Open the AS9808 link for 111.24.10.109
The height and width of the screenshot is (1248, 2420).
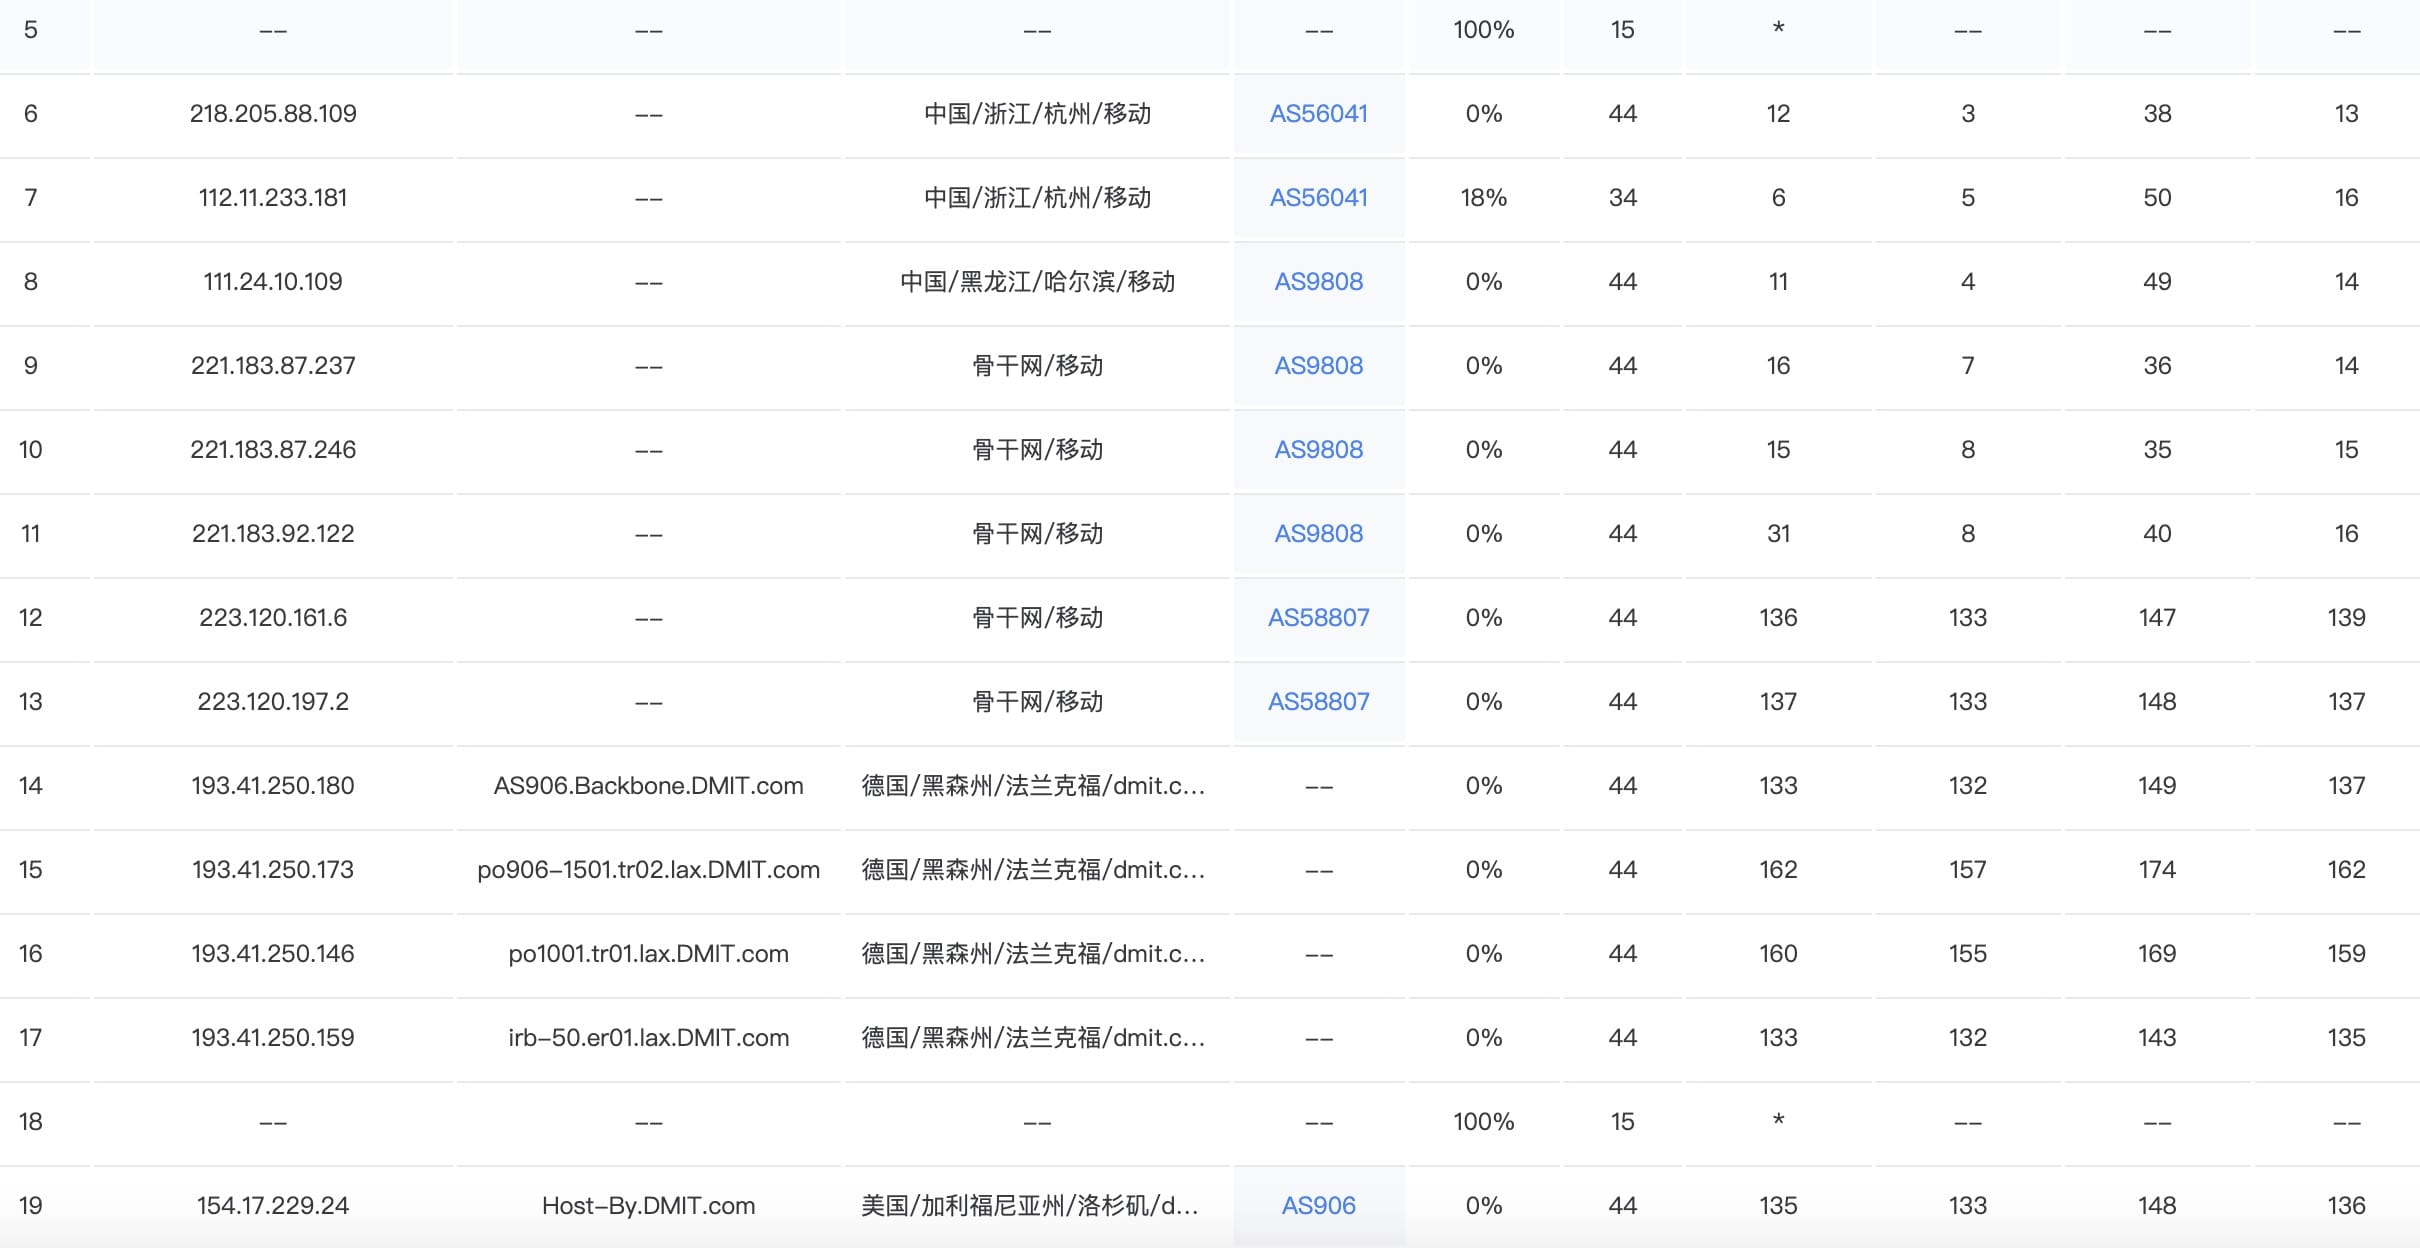[1318, 282]
